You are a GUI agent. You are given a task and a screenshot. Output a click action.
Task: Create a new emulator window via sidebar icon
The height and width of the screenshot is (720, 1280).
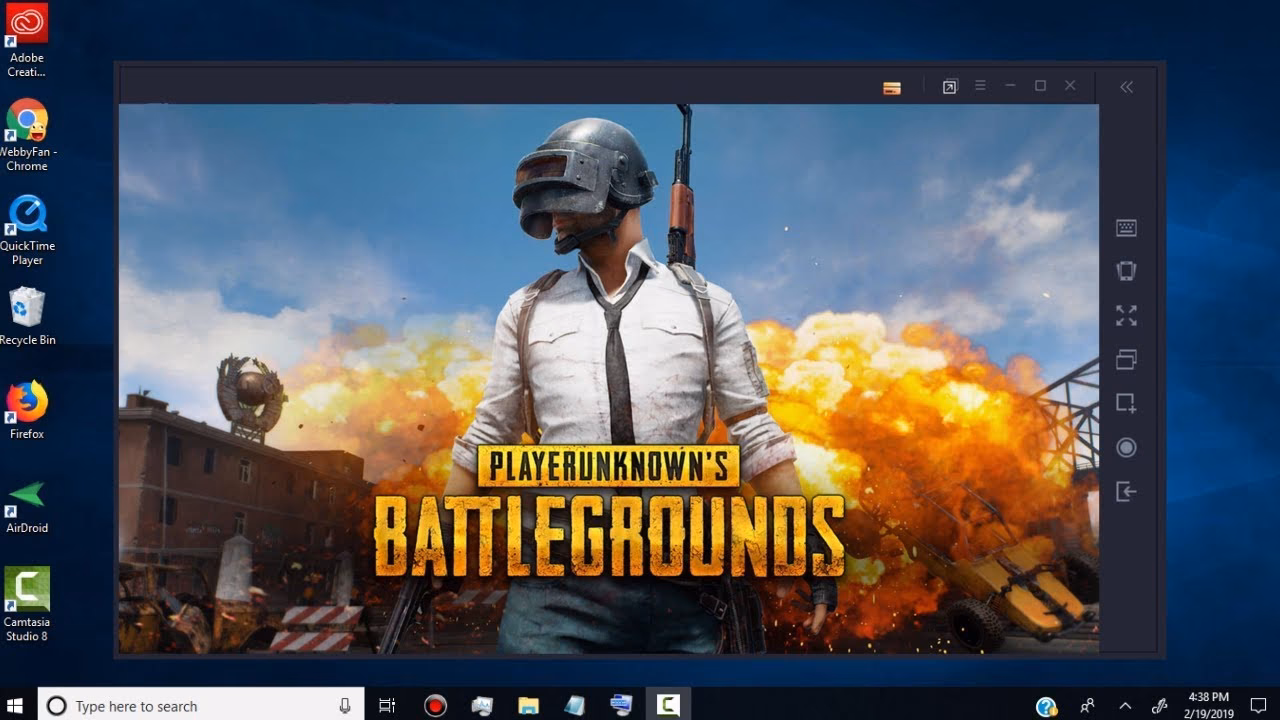[x=1126, y=404]
